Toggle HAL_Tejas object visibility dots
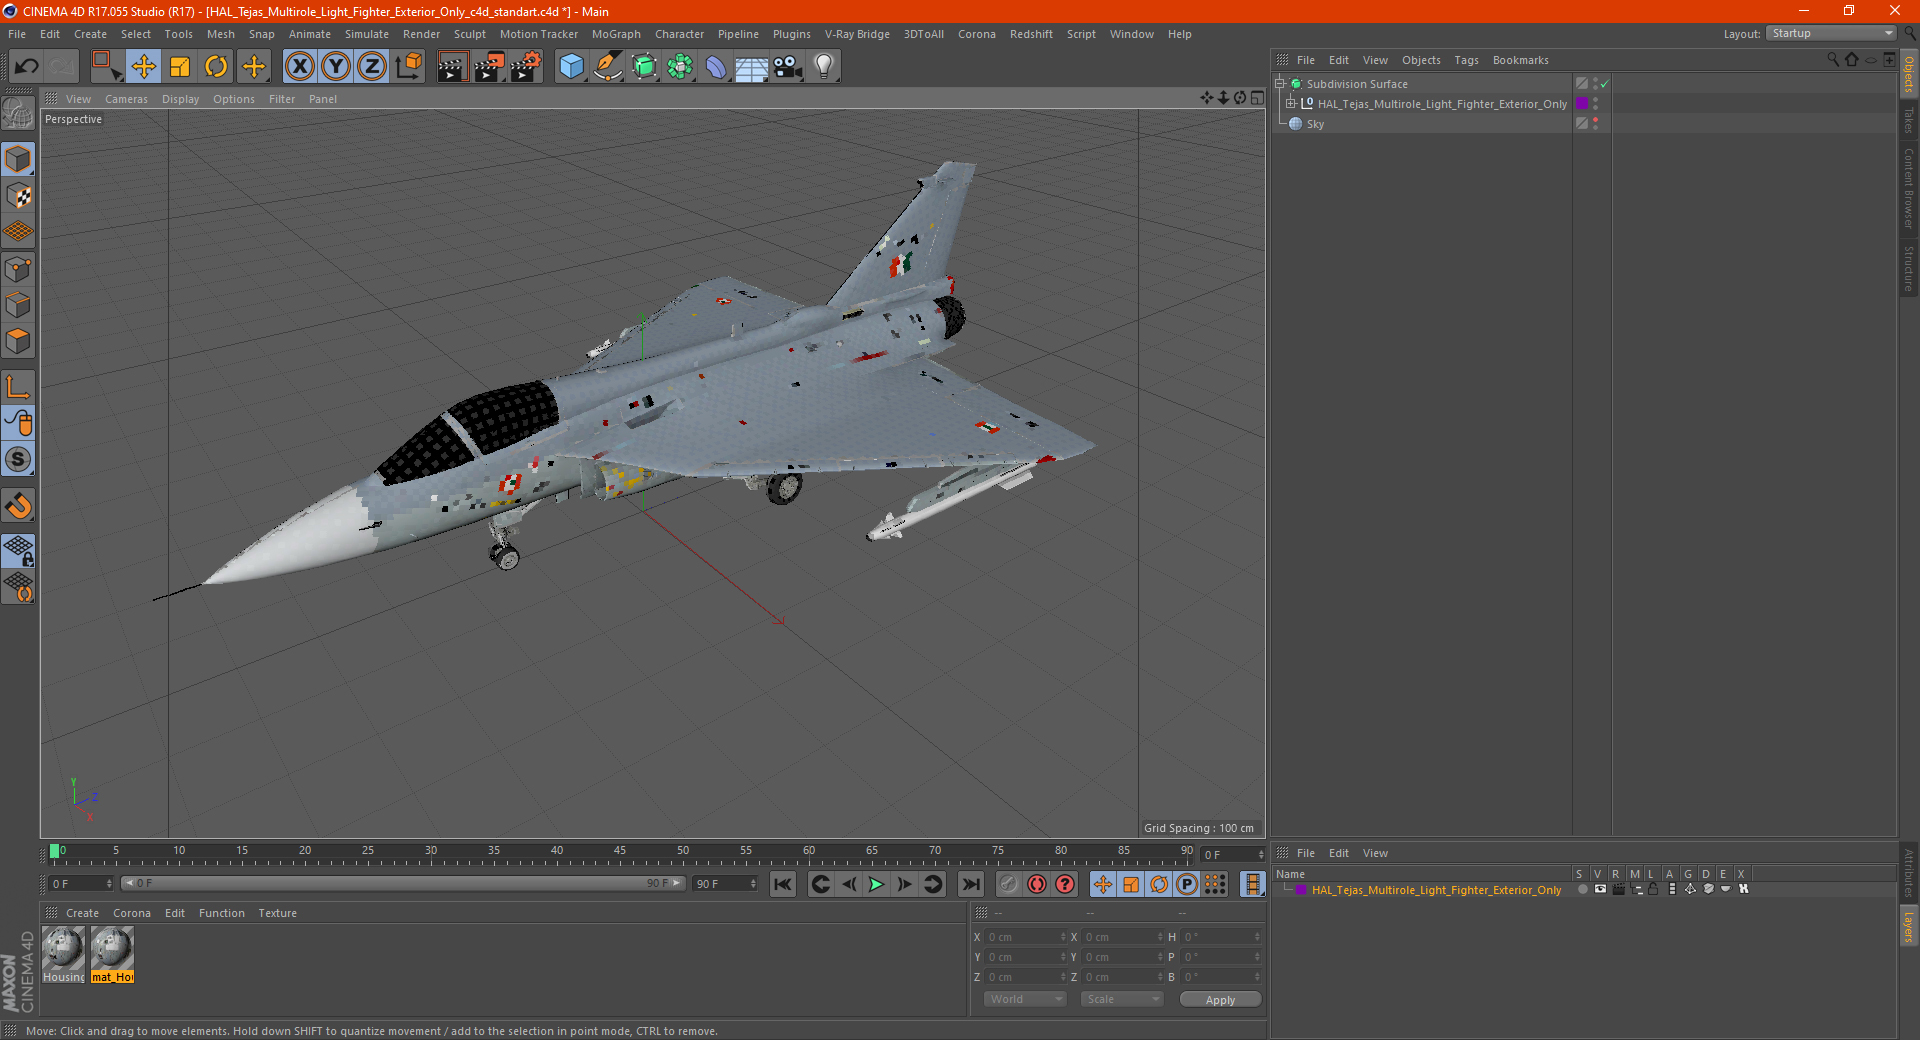Viewport: 1920px width, 1040px height. pos(1596,104)
